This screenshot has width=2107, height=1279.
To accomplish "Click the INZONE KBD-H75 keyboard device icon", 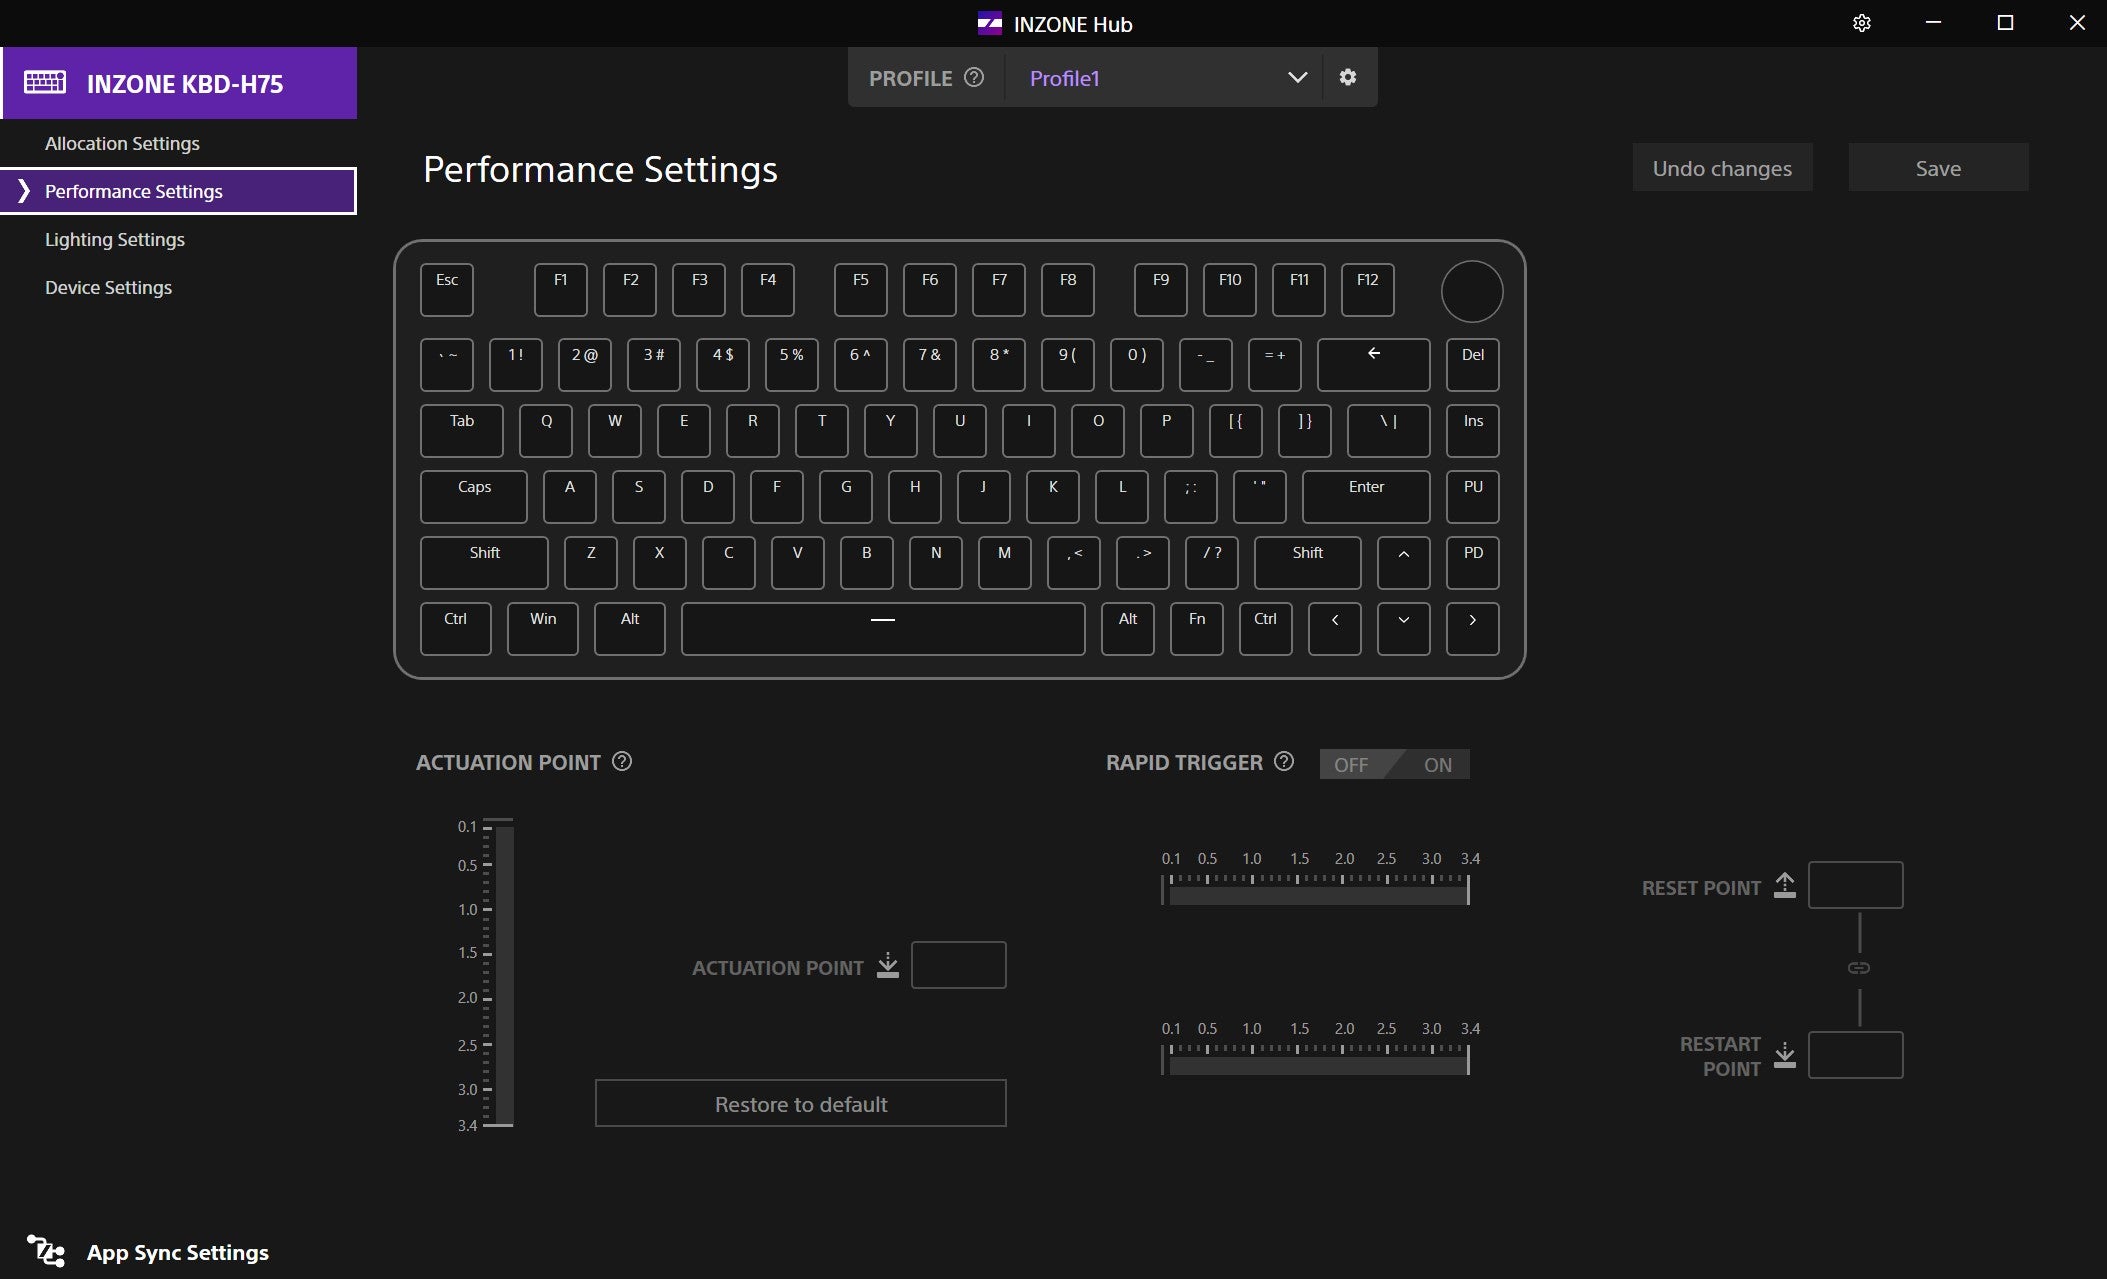I will coord(45,82).
